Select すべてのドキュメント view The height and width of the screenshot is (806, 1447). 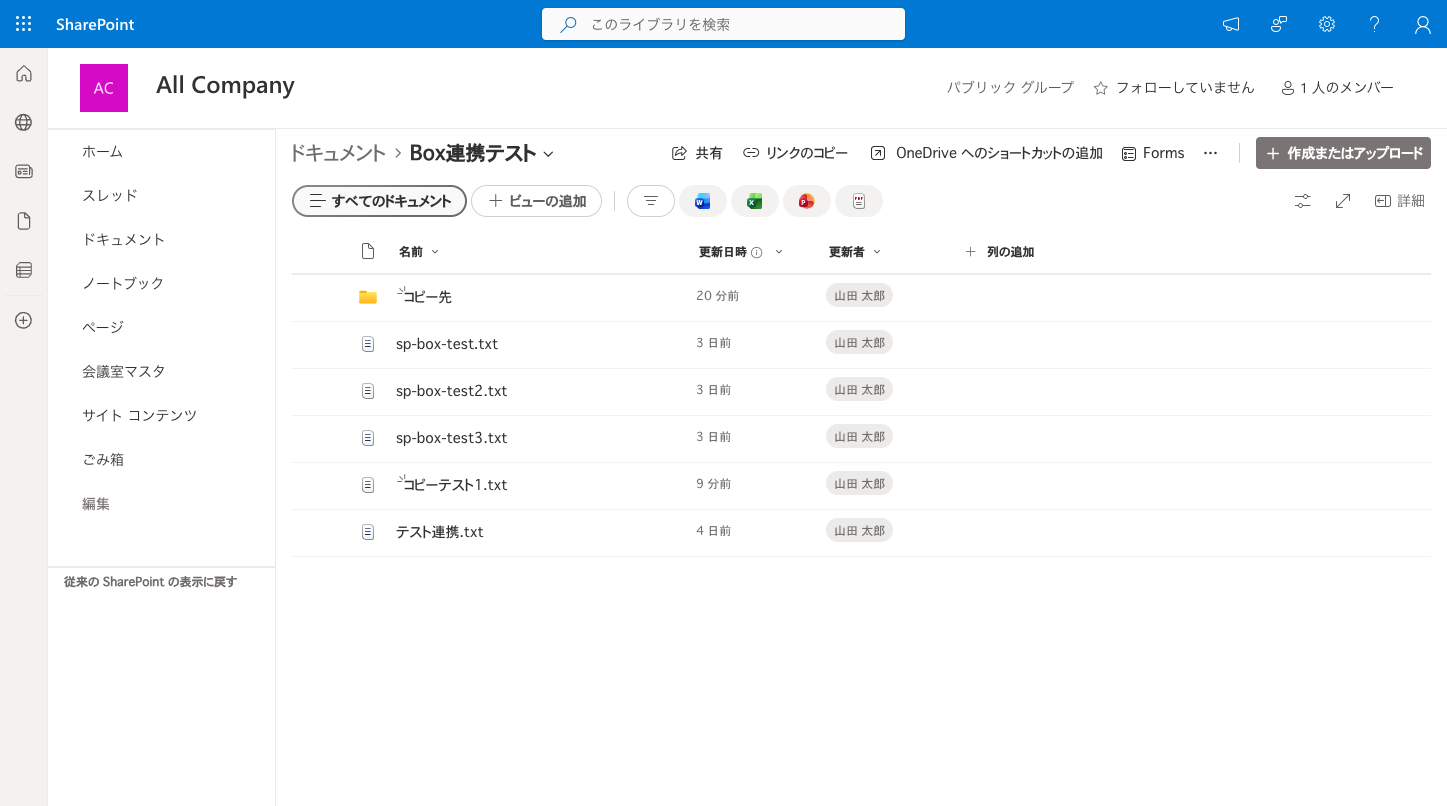pyautogui.click(x=379, y=201)
